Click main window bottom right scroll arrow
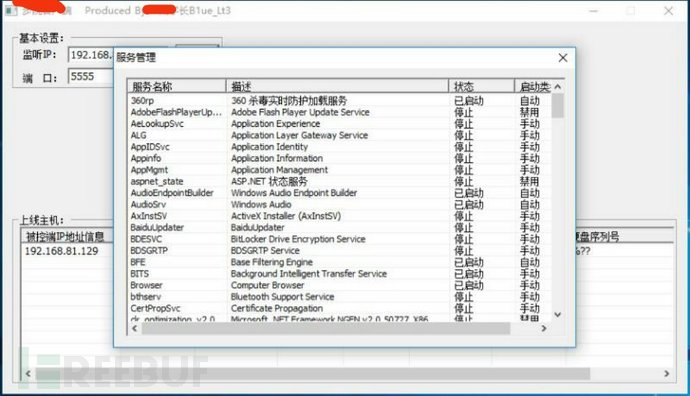The height and width of the screenshot is (396, 690). [667, 374]
